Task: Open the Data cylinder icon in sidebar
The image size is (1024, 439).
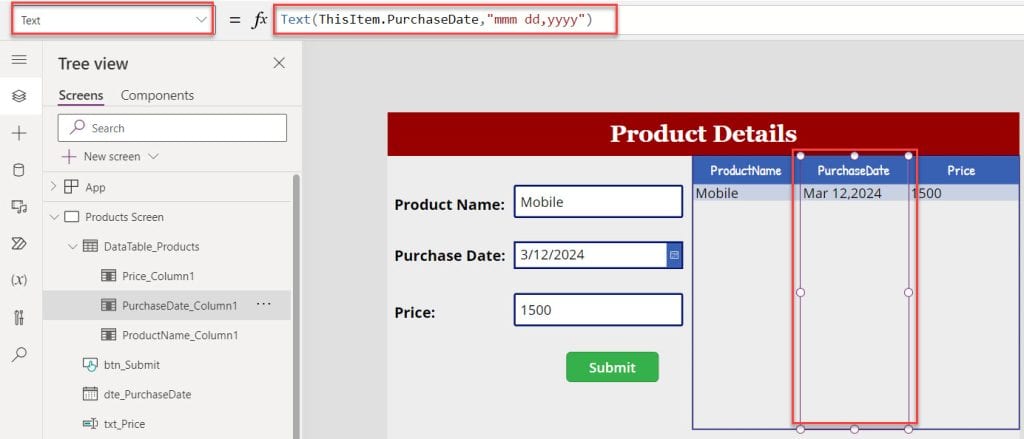Action: pyautogui.click(x=19, y=171)
